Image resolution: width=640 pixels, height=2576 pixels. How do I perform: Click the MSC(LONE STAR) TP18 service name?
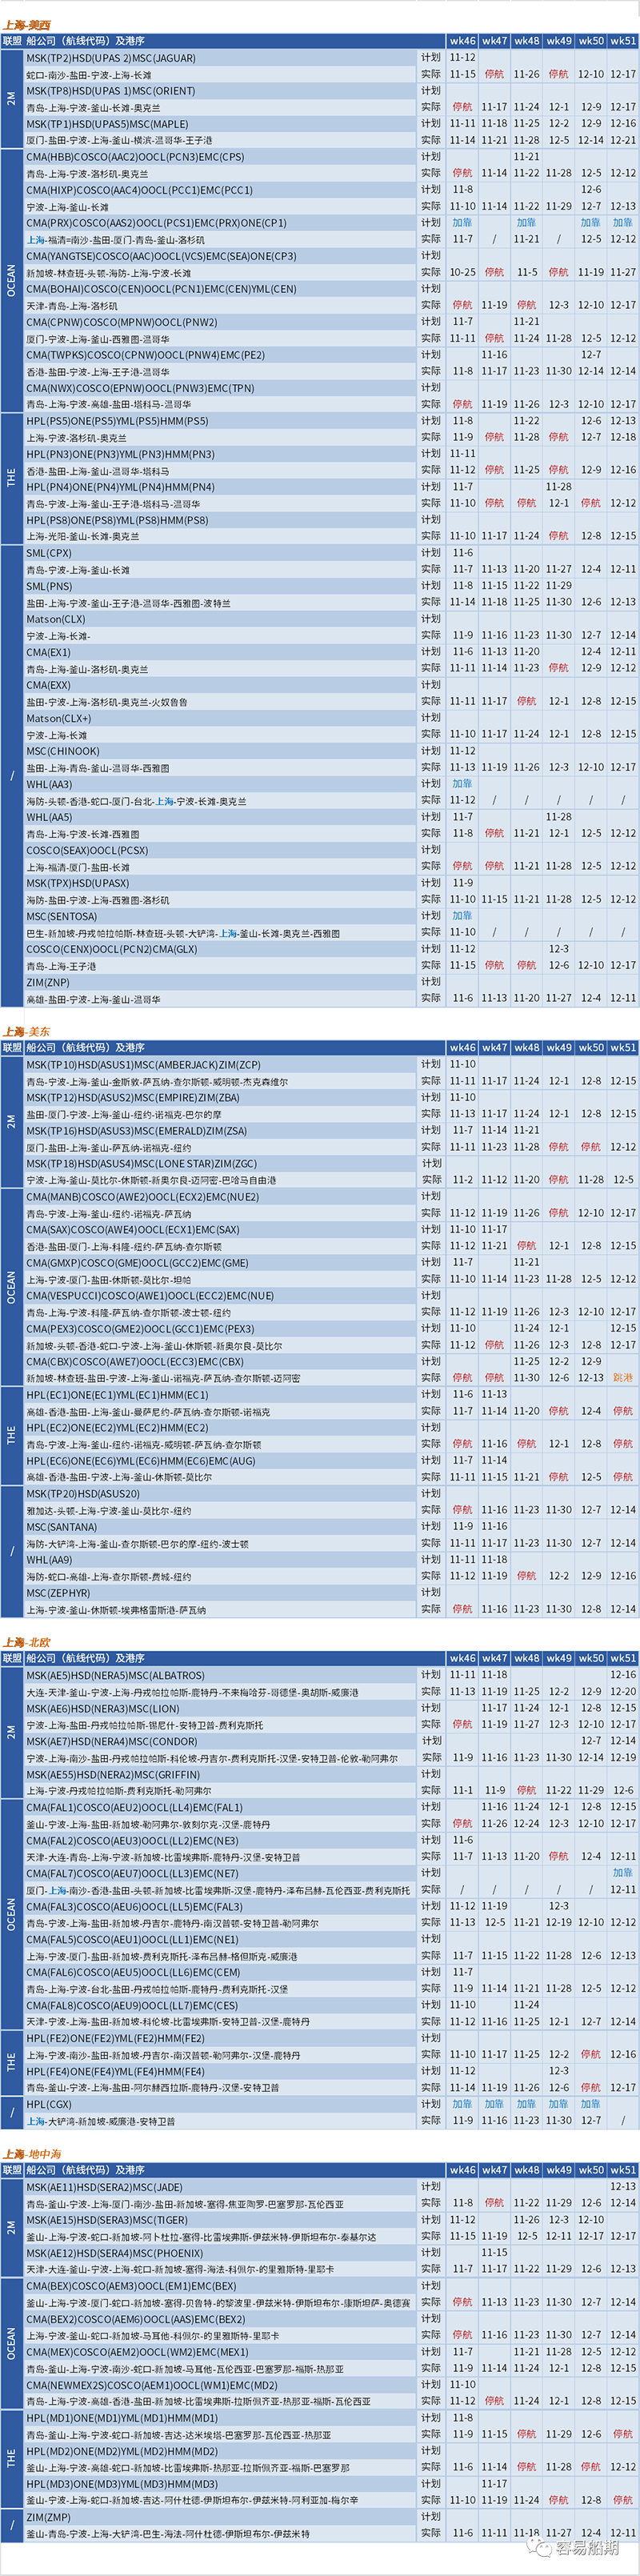click(x=141, y=1163)
